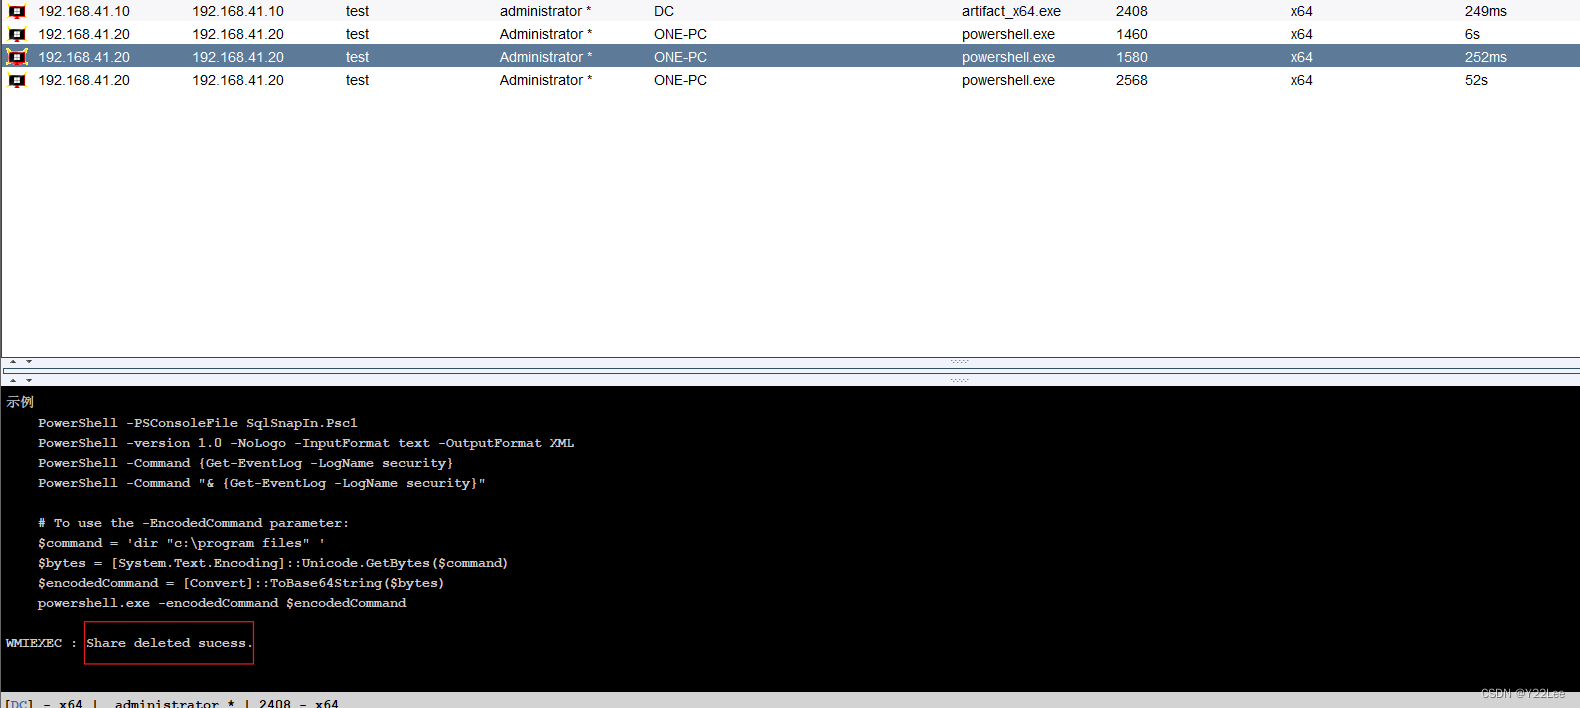This screenshot has height=708, width=1580.
Task: Select the PID 2568 cell
Action: click(x=1132, y=80)
